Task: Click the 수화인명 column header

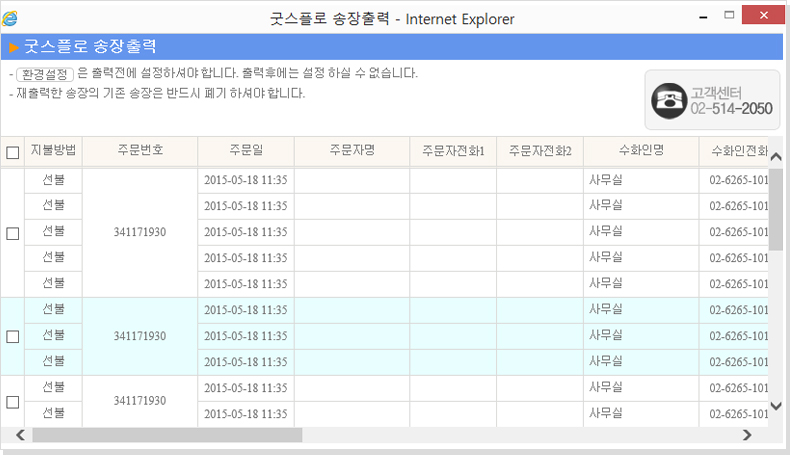Action: (x=641, y=150)
